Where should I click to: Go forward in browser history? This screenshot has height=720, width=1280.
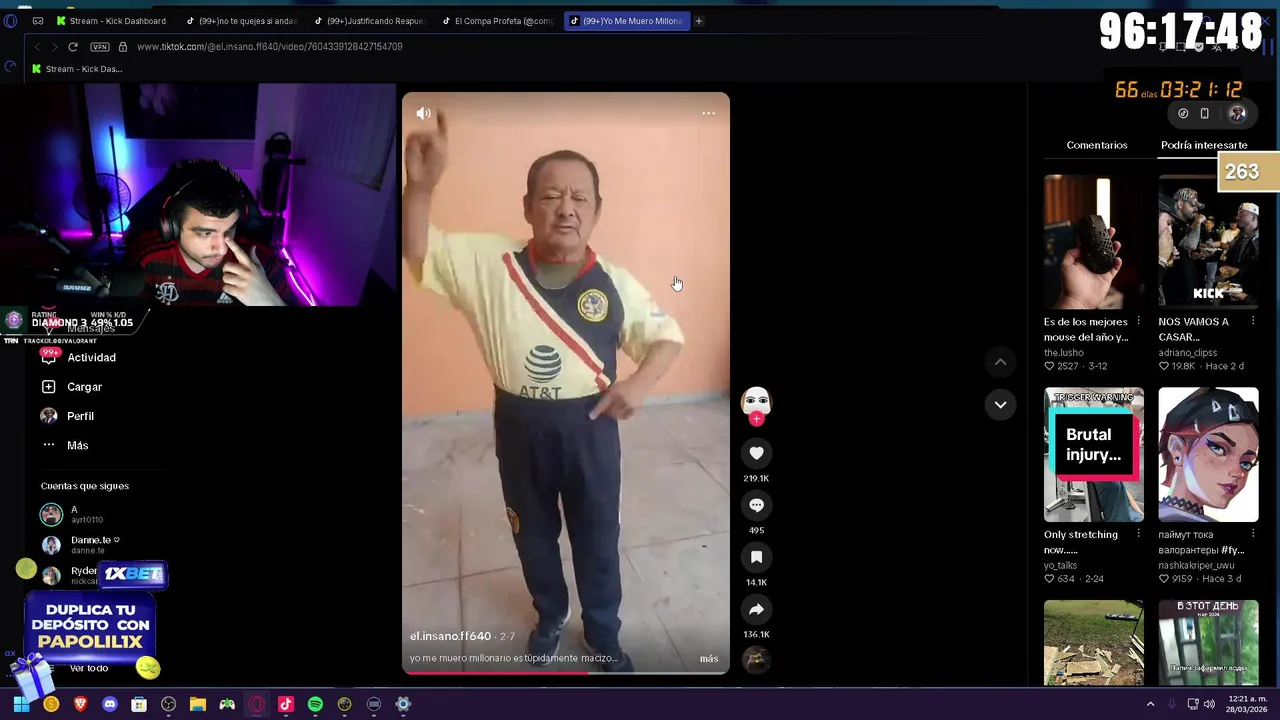pos(54,47)
